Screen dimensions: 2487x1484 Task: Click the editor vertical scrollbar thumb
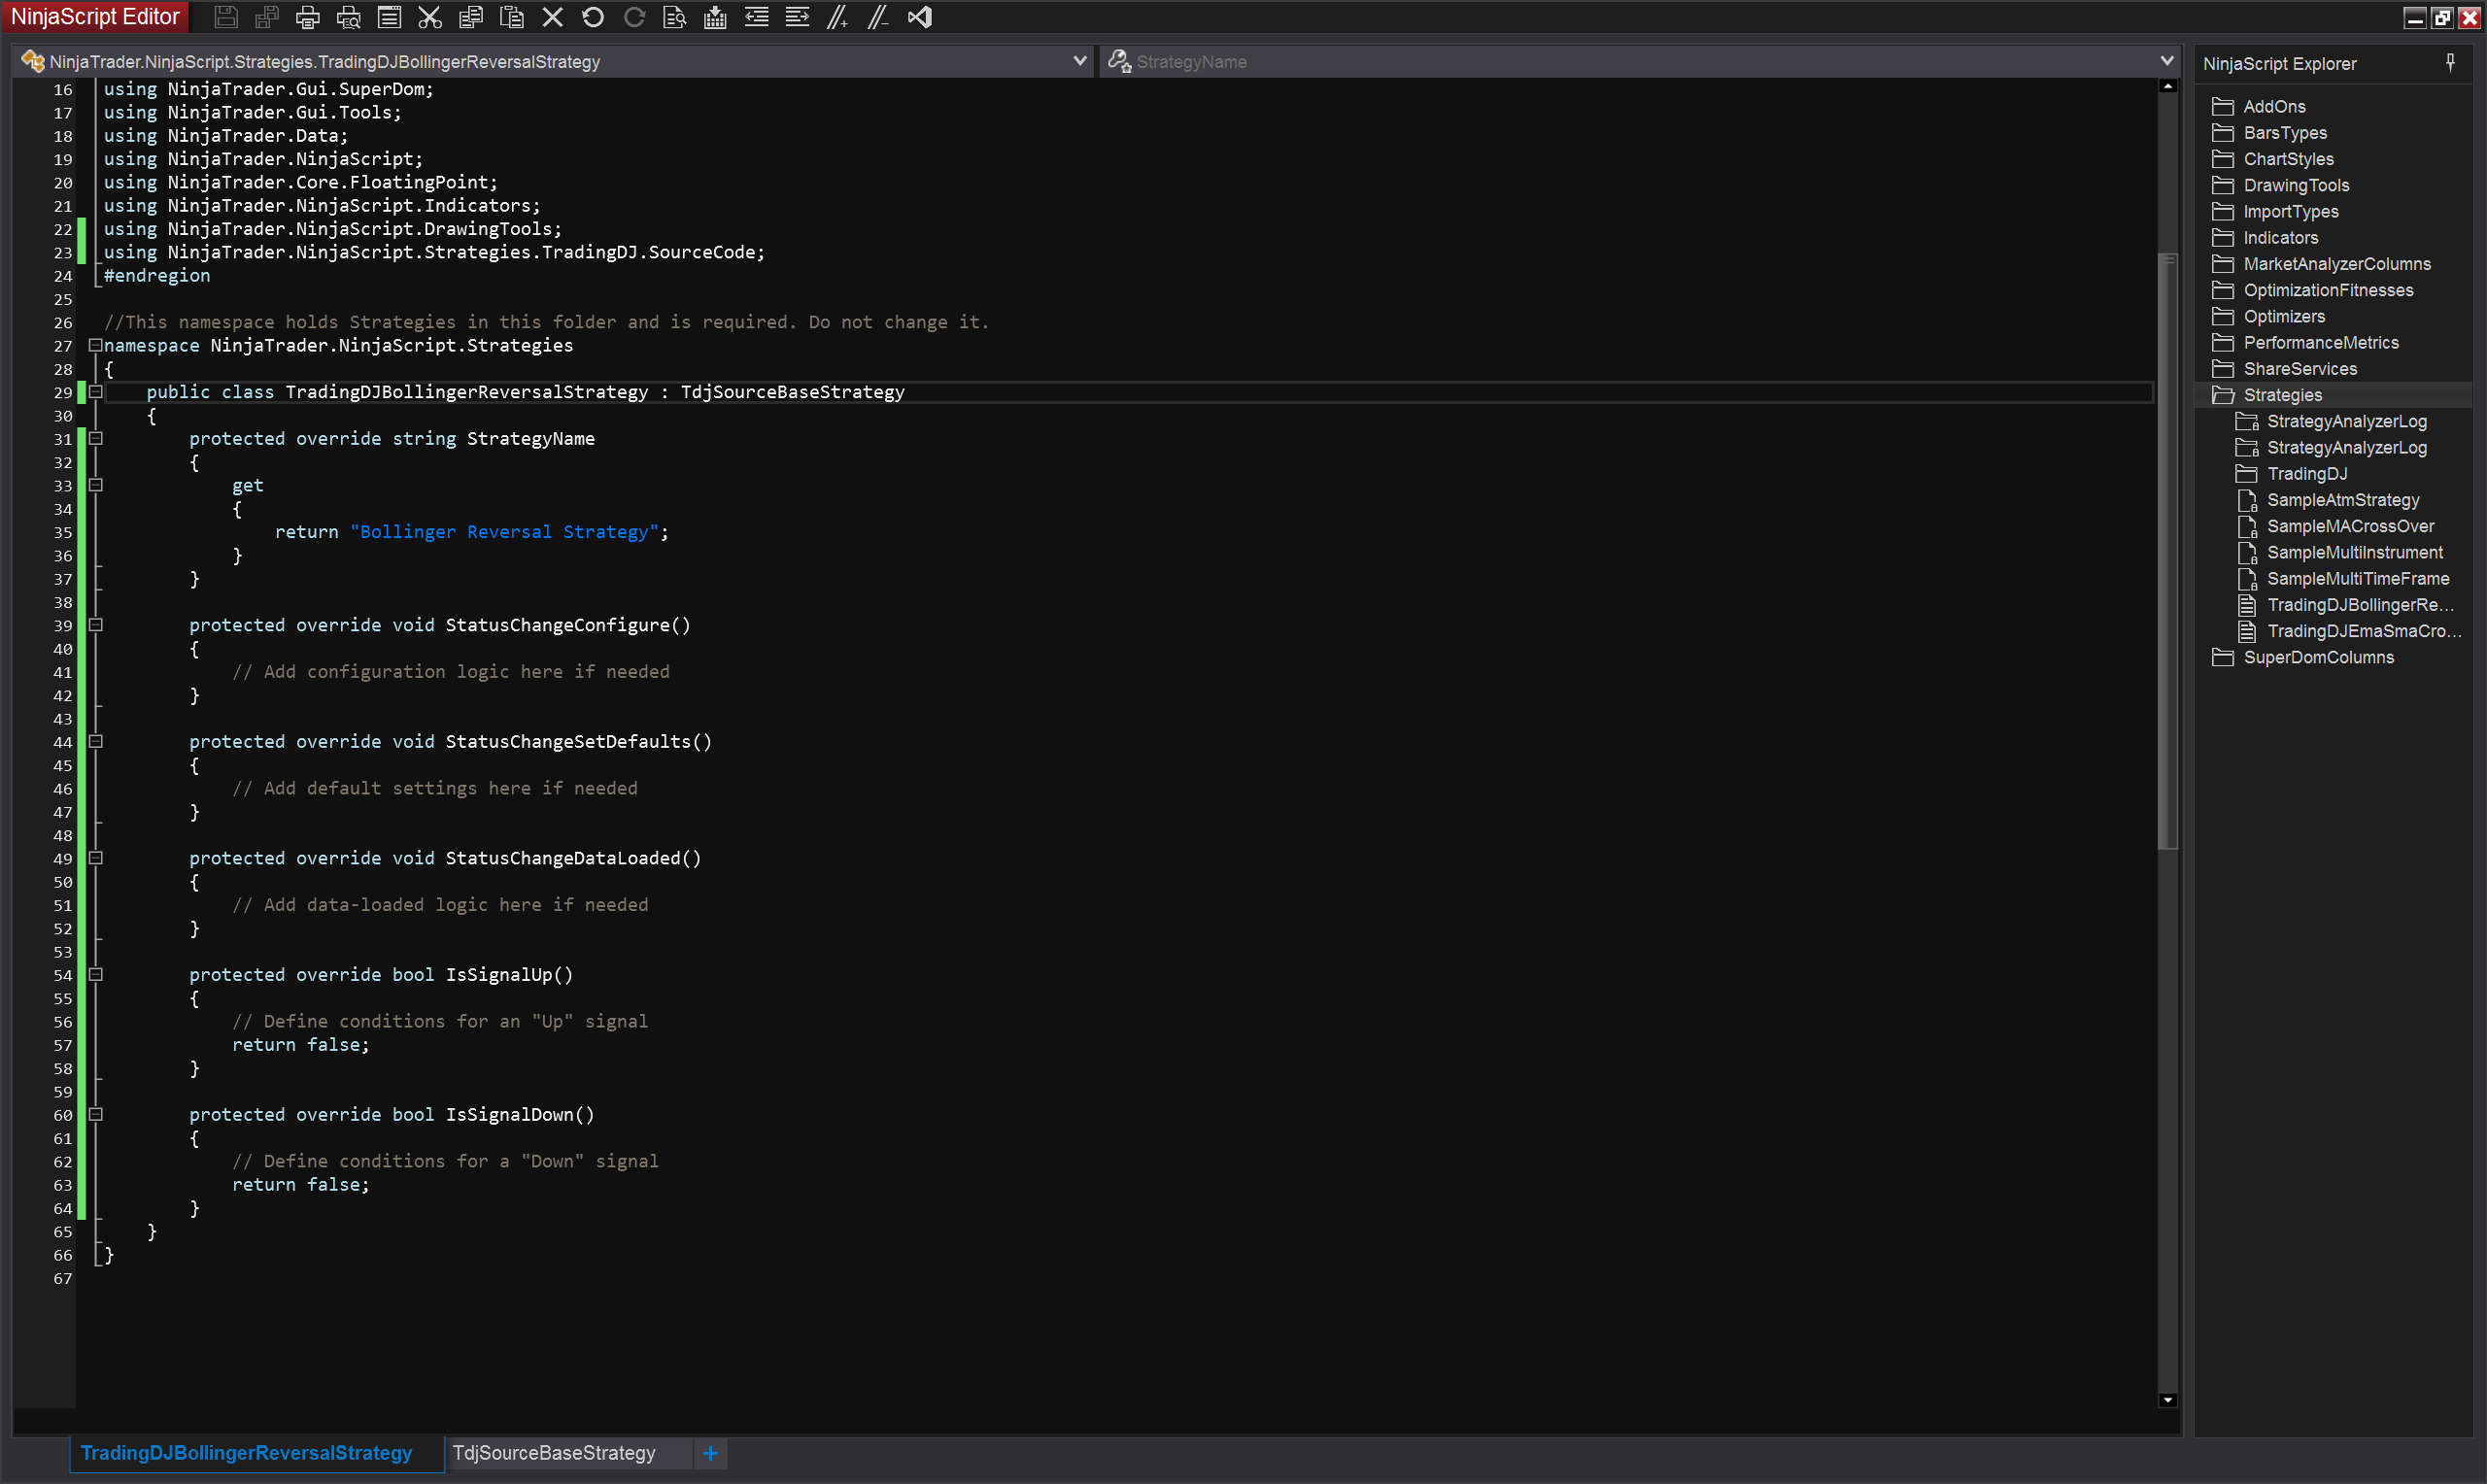tap(2167, 551)
